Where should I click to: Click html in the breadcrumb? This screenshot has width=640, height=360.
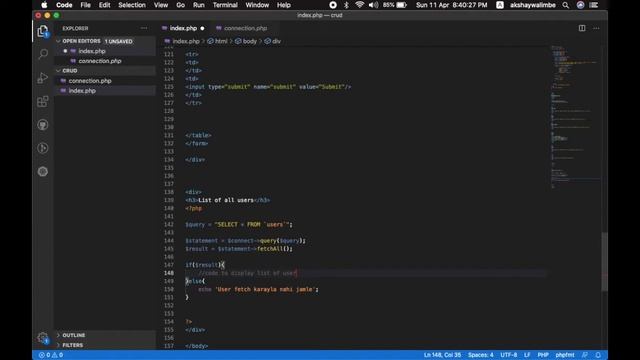point(218,41)
